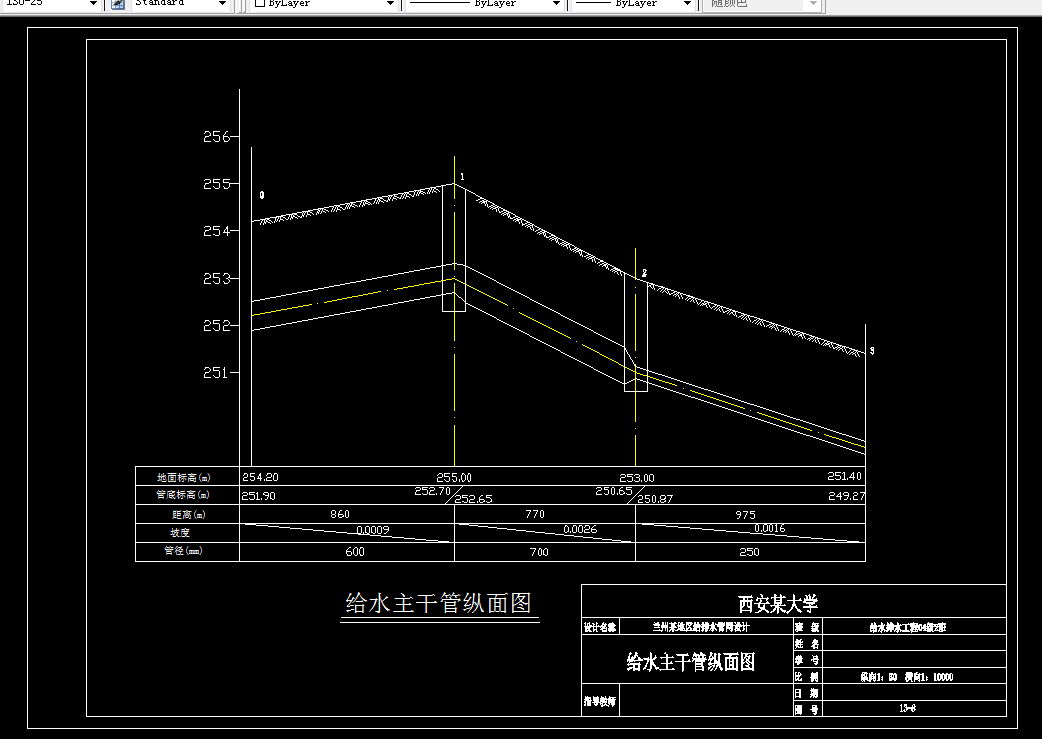Click the 姓名 label in title block
This screenshot has width=1042, height=739.
[807, 643]
